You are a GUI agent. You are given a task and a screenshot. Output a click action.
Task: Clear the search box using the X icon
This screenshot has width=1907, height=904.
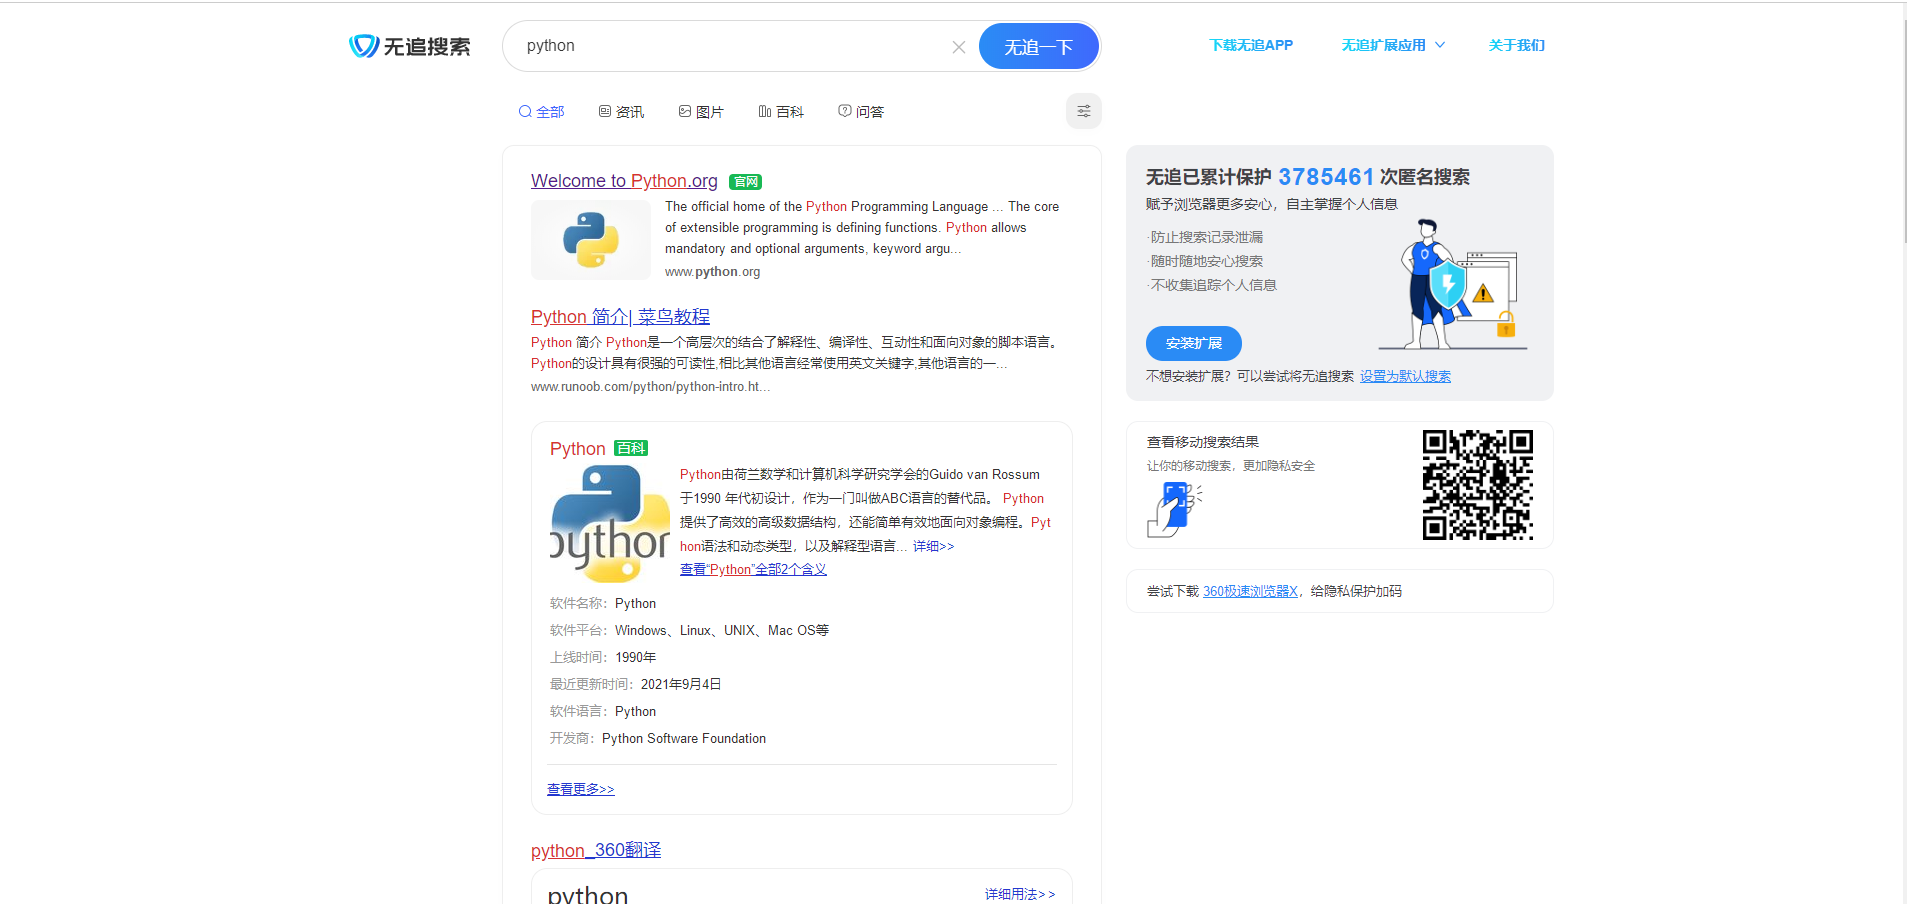958,46
